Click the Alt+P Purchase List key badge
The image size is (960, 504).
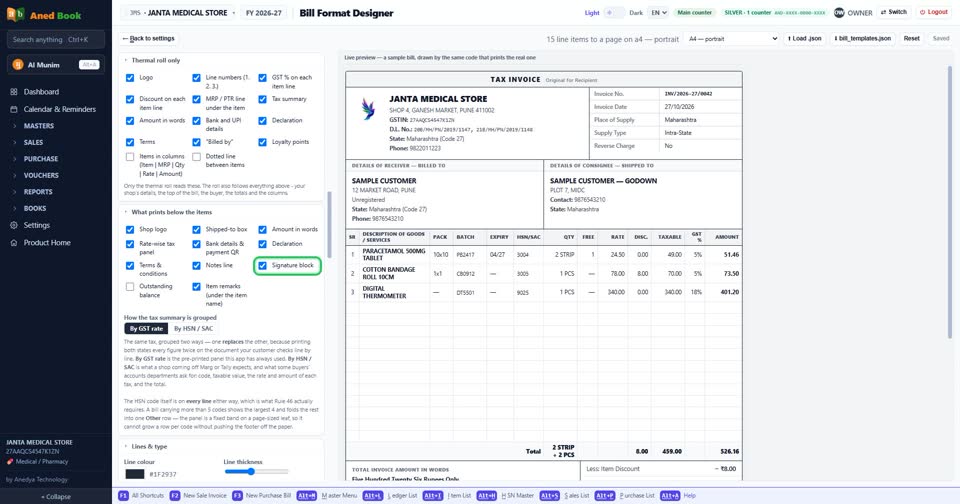point(604,495)
